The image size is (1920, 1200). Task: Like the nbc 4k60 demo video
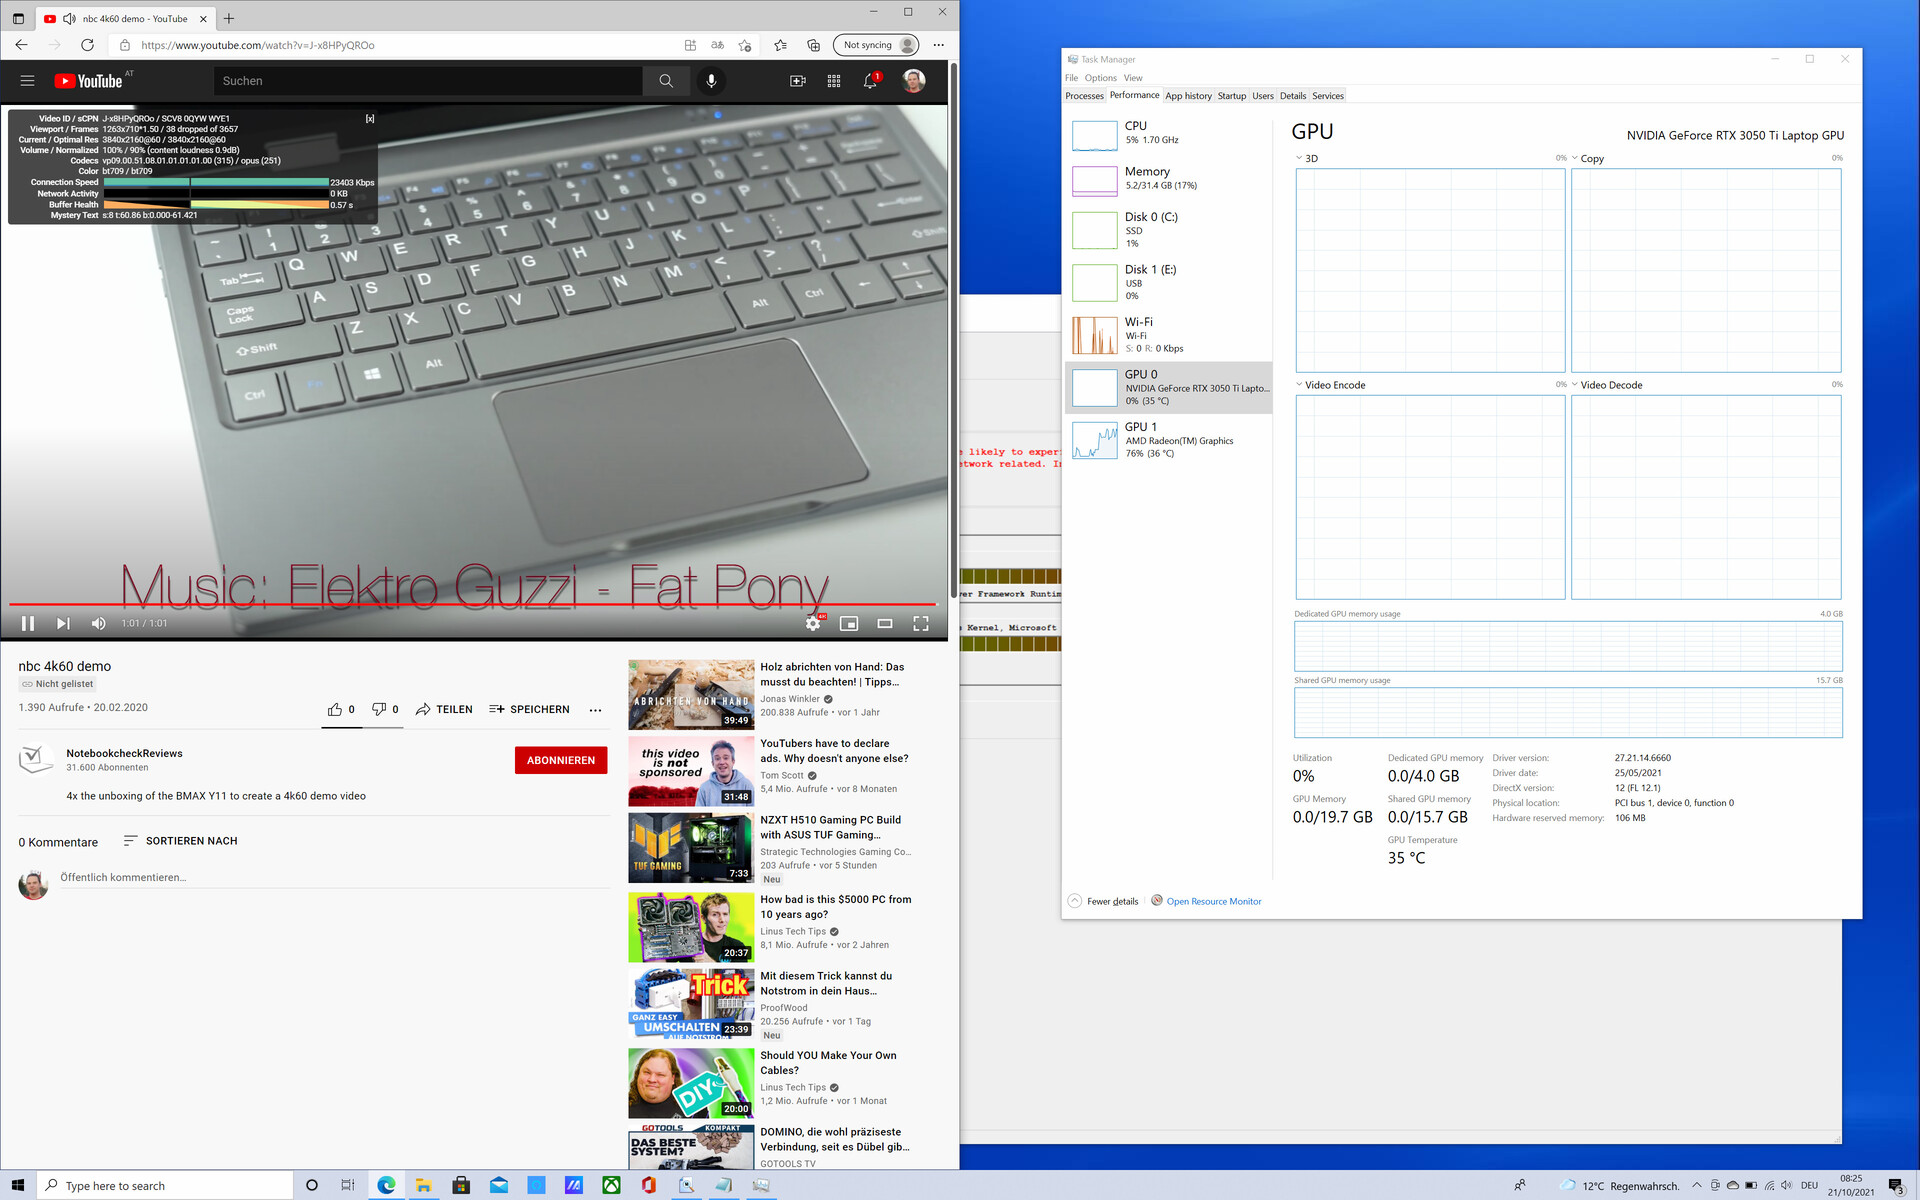pyautogui.click(x=335, y=709)
